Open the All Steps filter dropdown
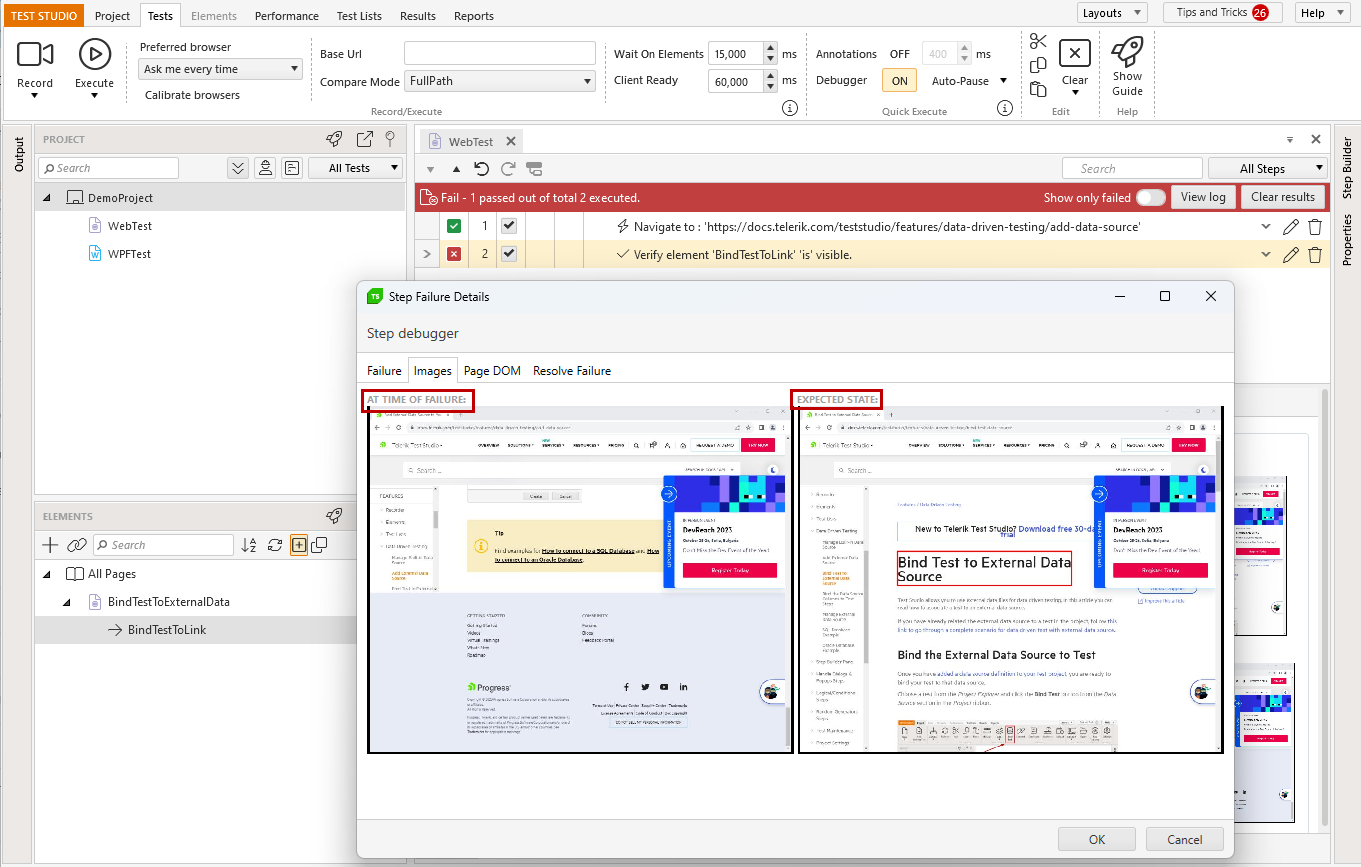 1267,169
